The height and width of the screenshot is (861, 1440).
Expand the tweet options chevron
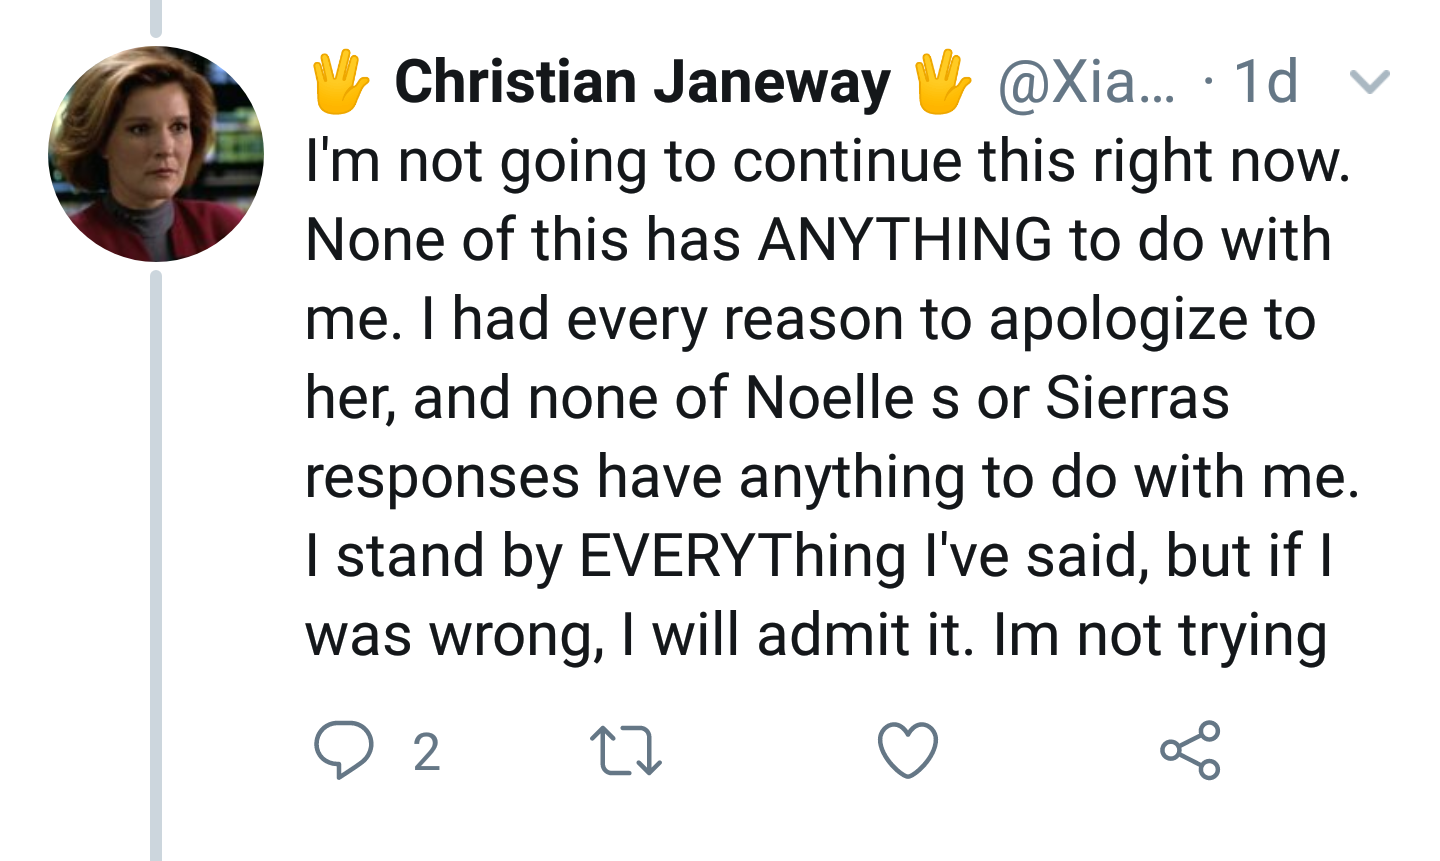1369,82
